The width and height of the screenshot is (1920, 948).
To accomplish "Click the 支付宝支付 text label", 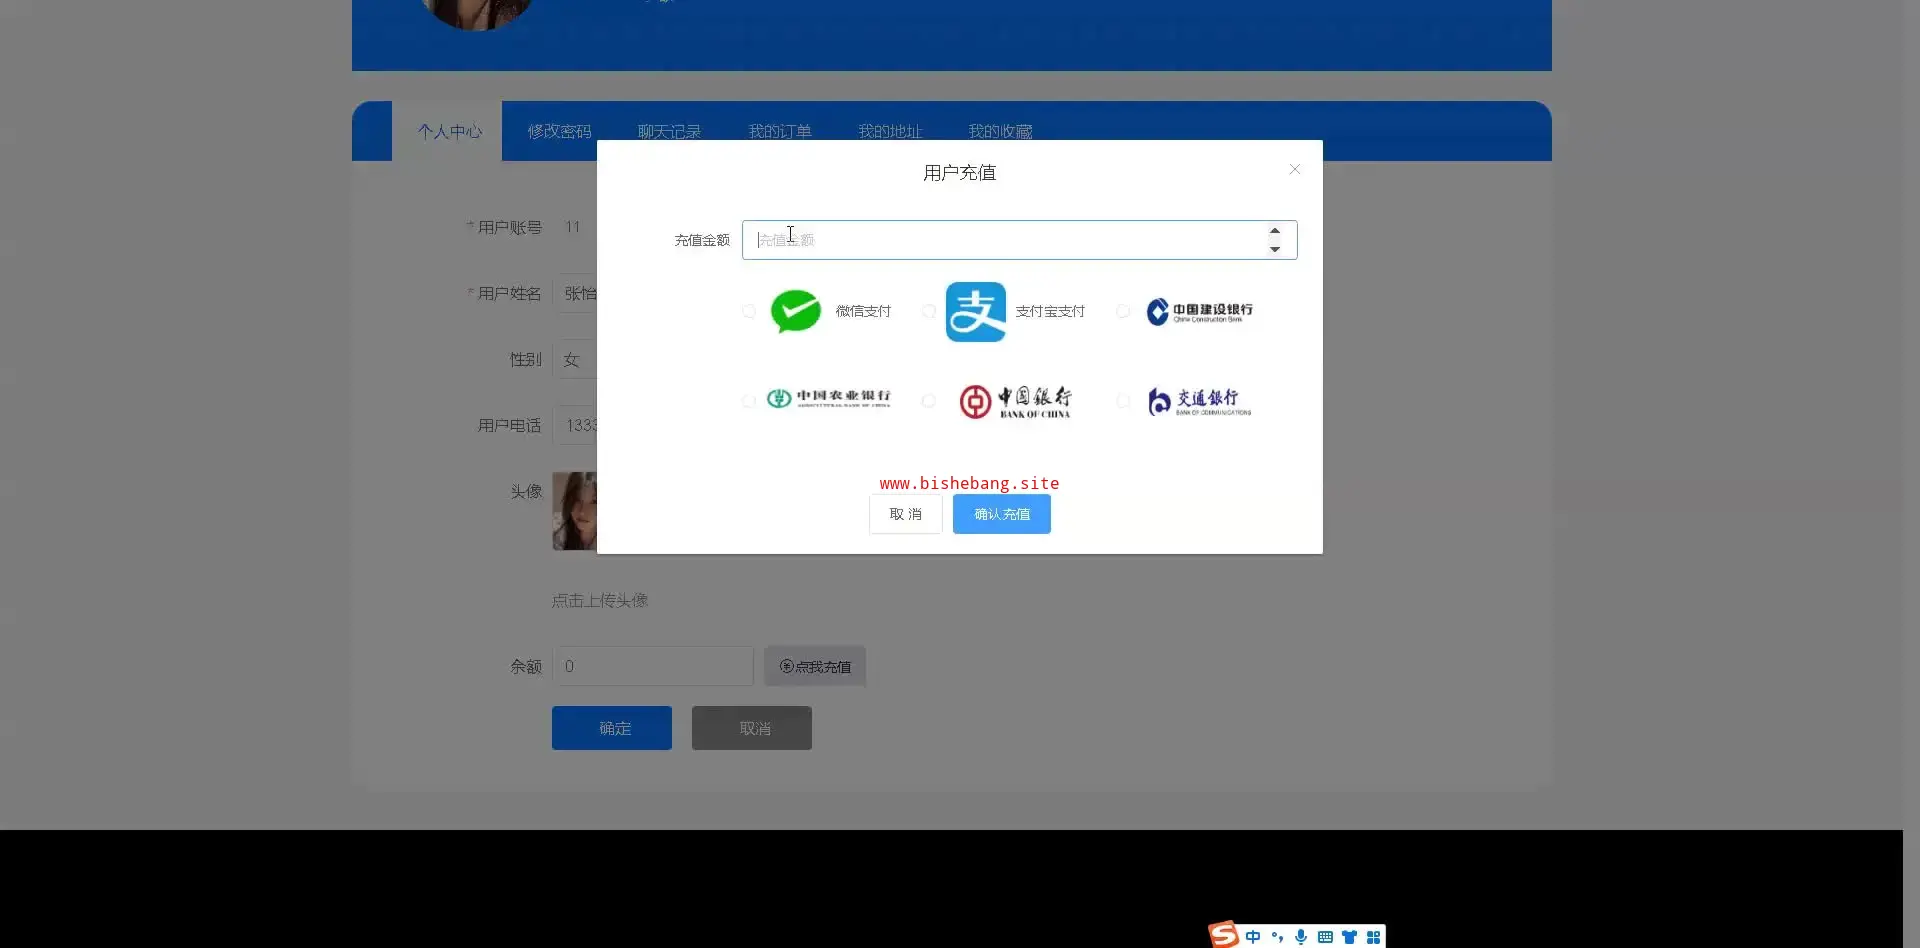I will (1050, 311).
